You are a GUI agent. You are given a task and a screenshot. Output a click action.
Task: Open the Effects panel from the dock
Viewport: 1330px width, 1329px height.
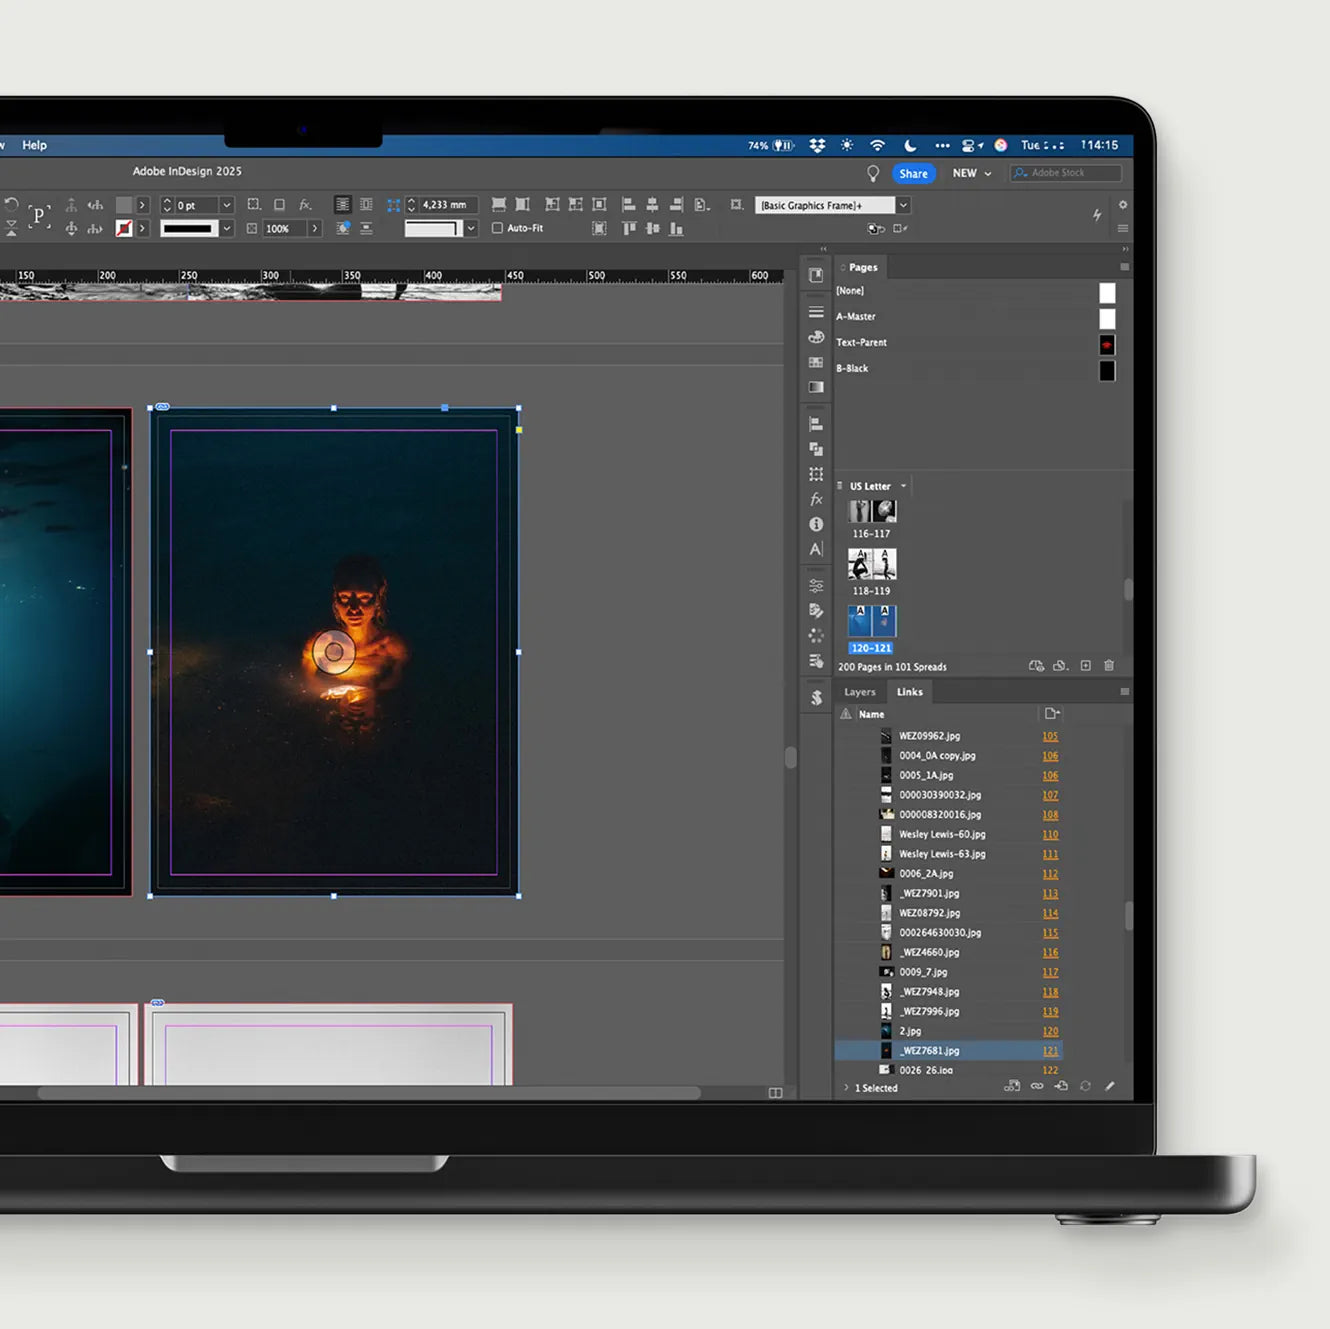[x=816, y=499]
